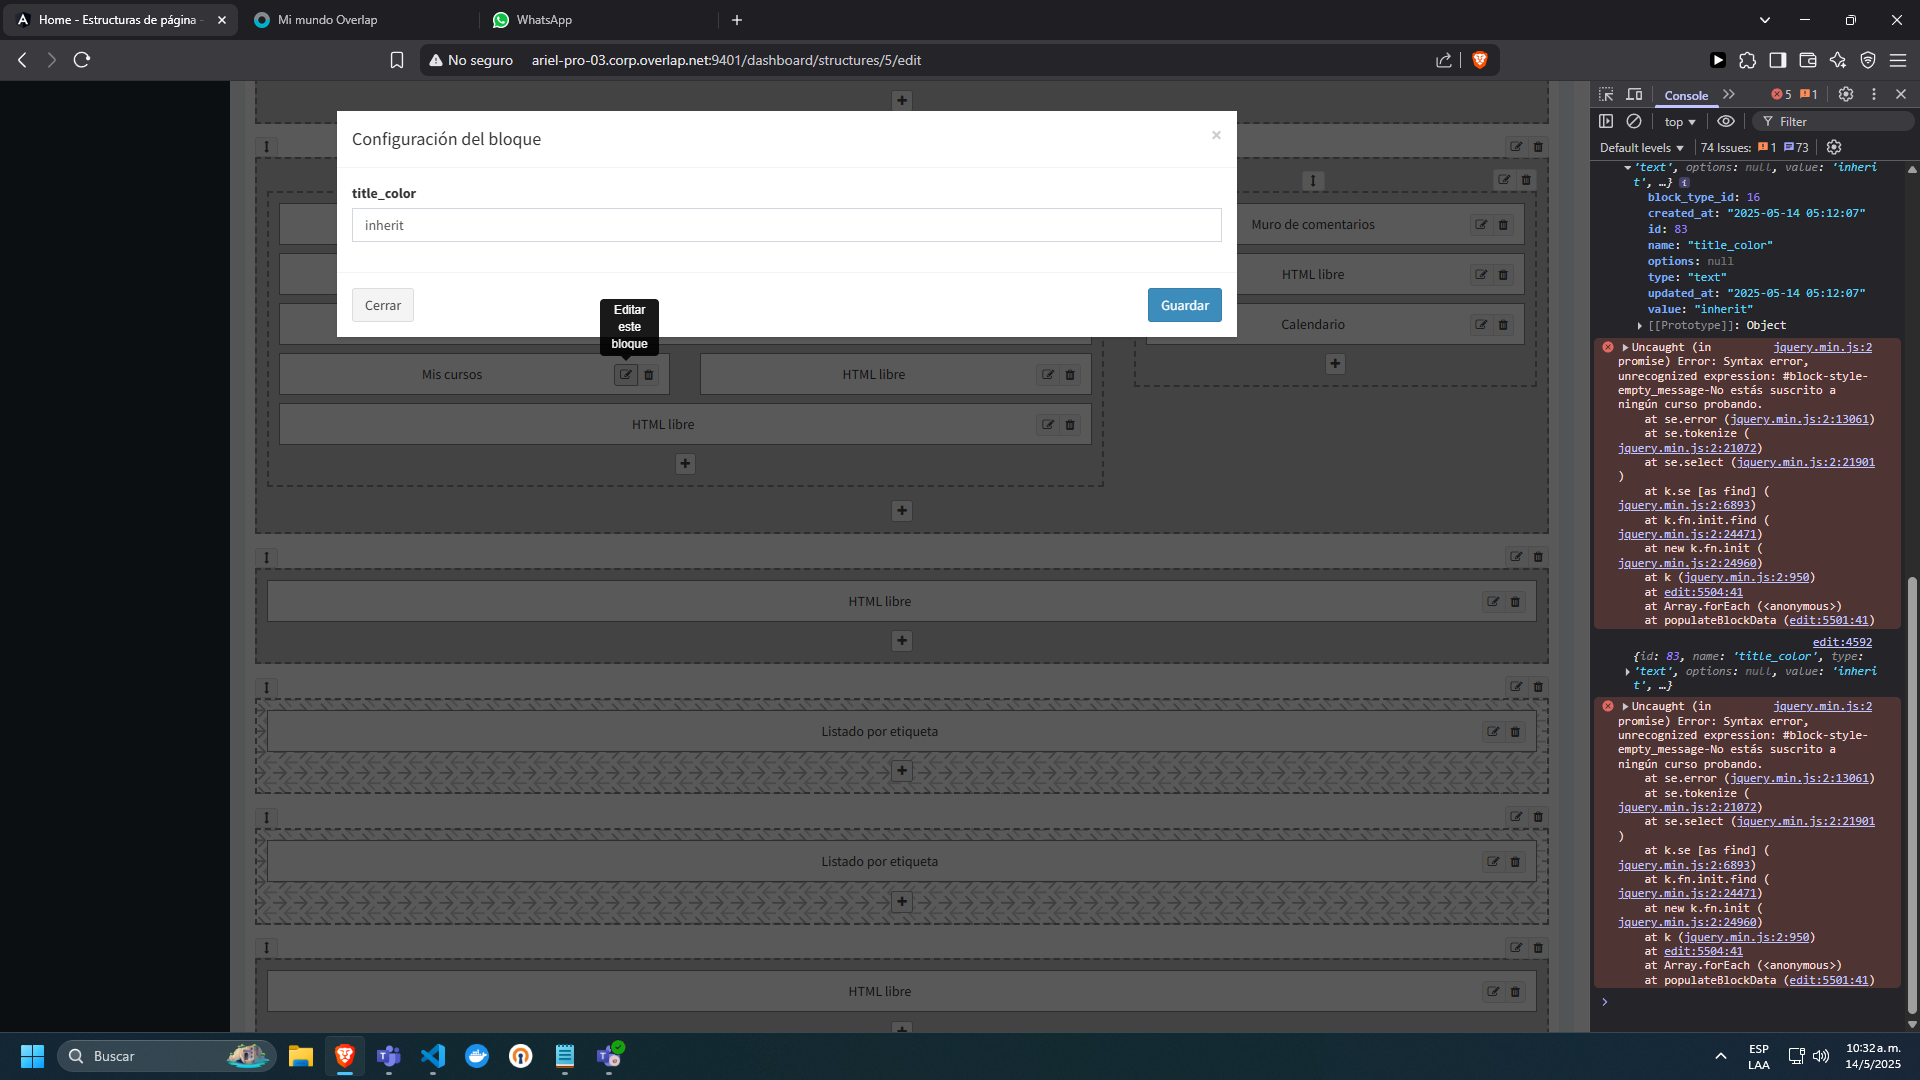This screenshot has height=1080, width=1920.
Task: Bookmark this page
Action: pyautogui.click(x=397, y=60)
